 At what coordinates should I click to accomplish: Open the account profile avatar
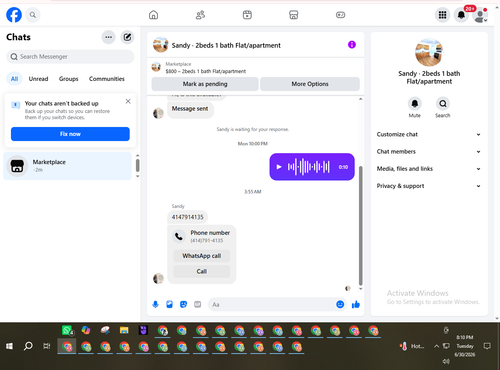point(480,15)
